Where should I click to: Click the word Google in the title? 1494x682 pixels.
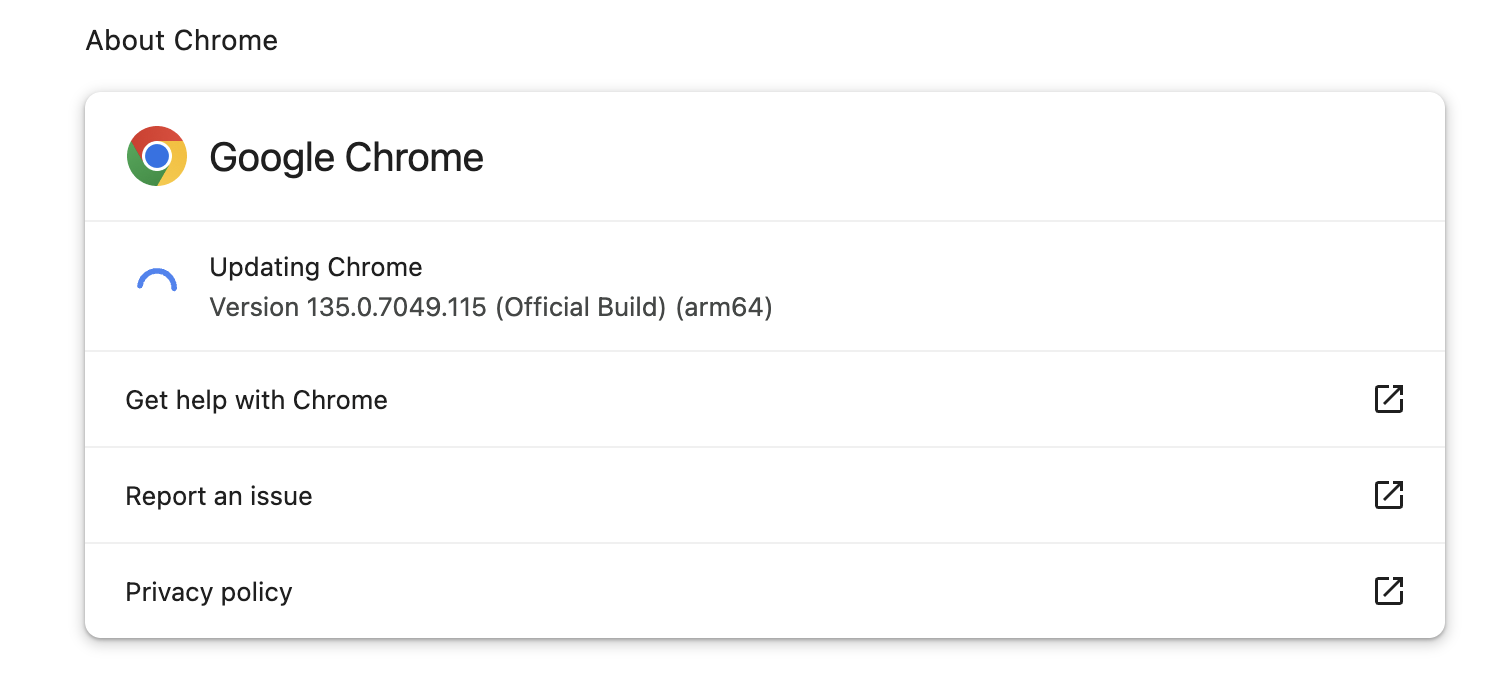click(x=272, y=158)
